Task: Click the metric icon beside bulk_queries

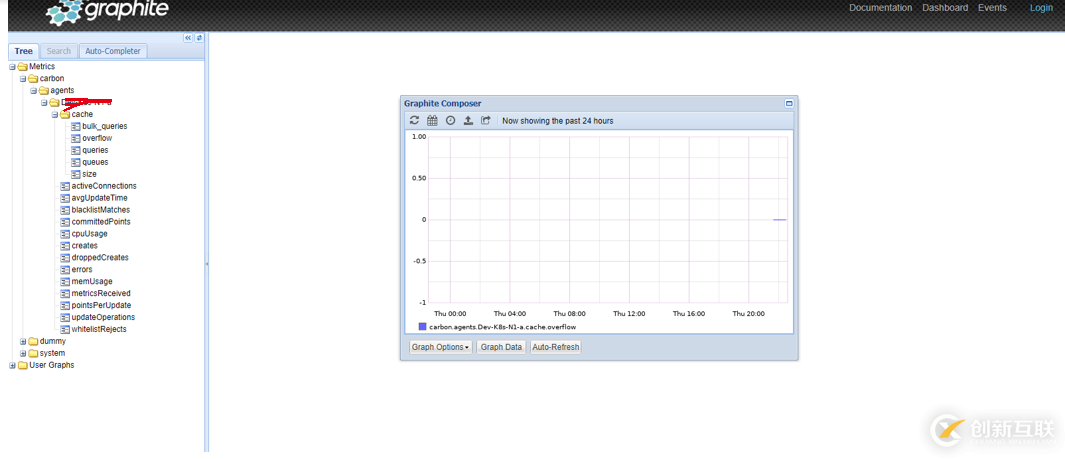Action: (x=75, y=126)
